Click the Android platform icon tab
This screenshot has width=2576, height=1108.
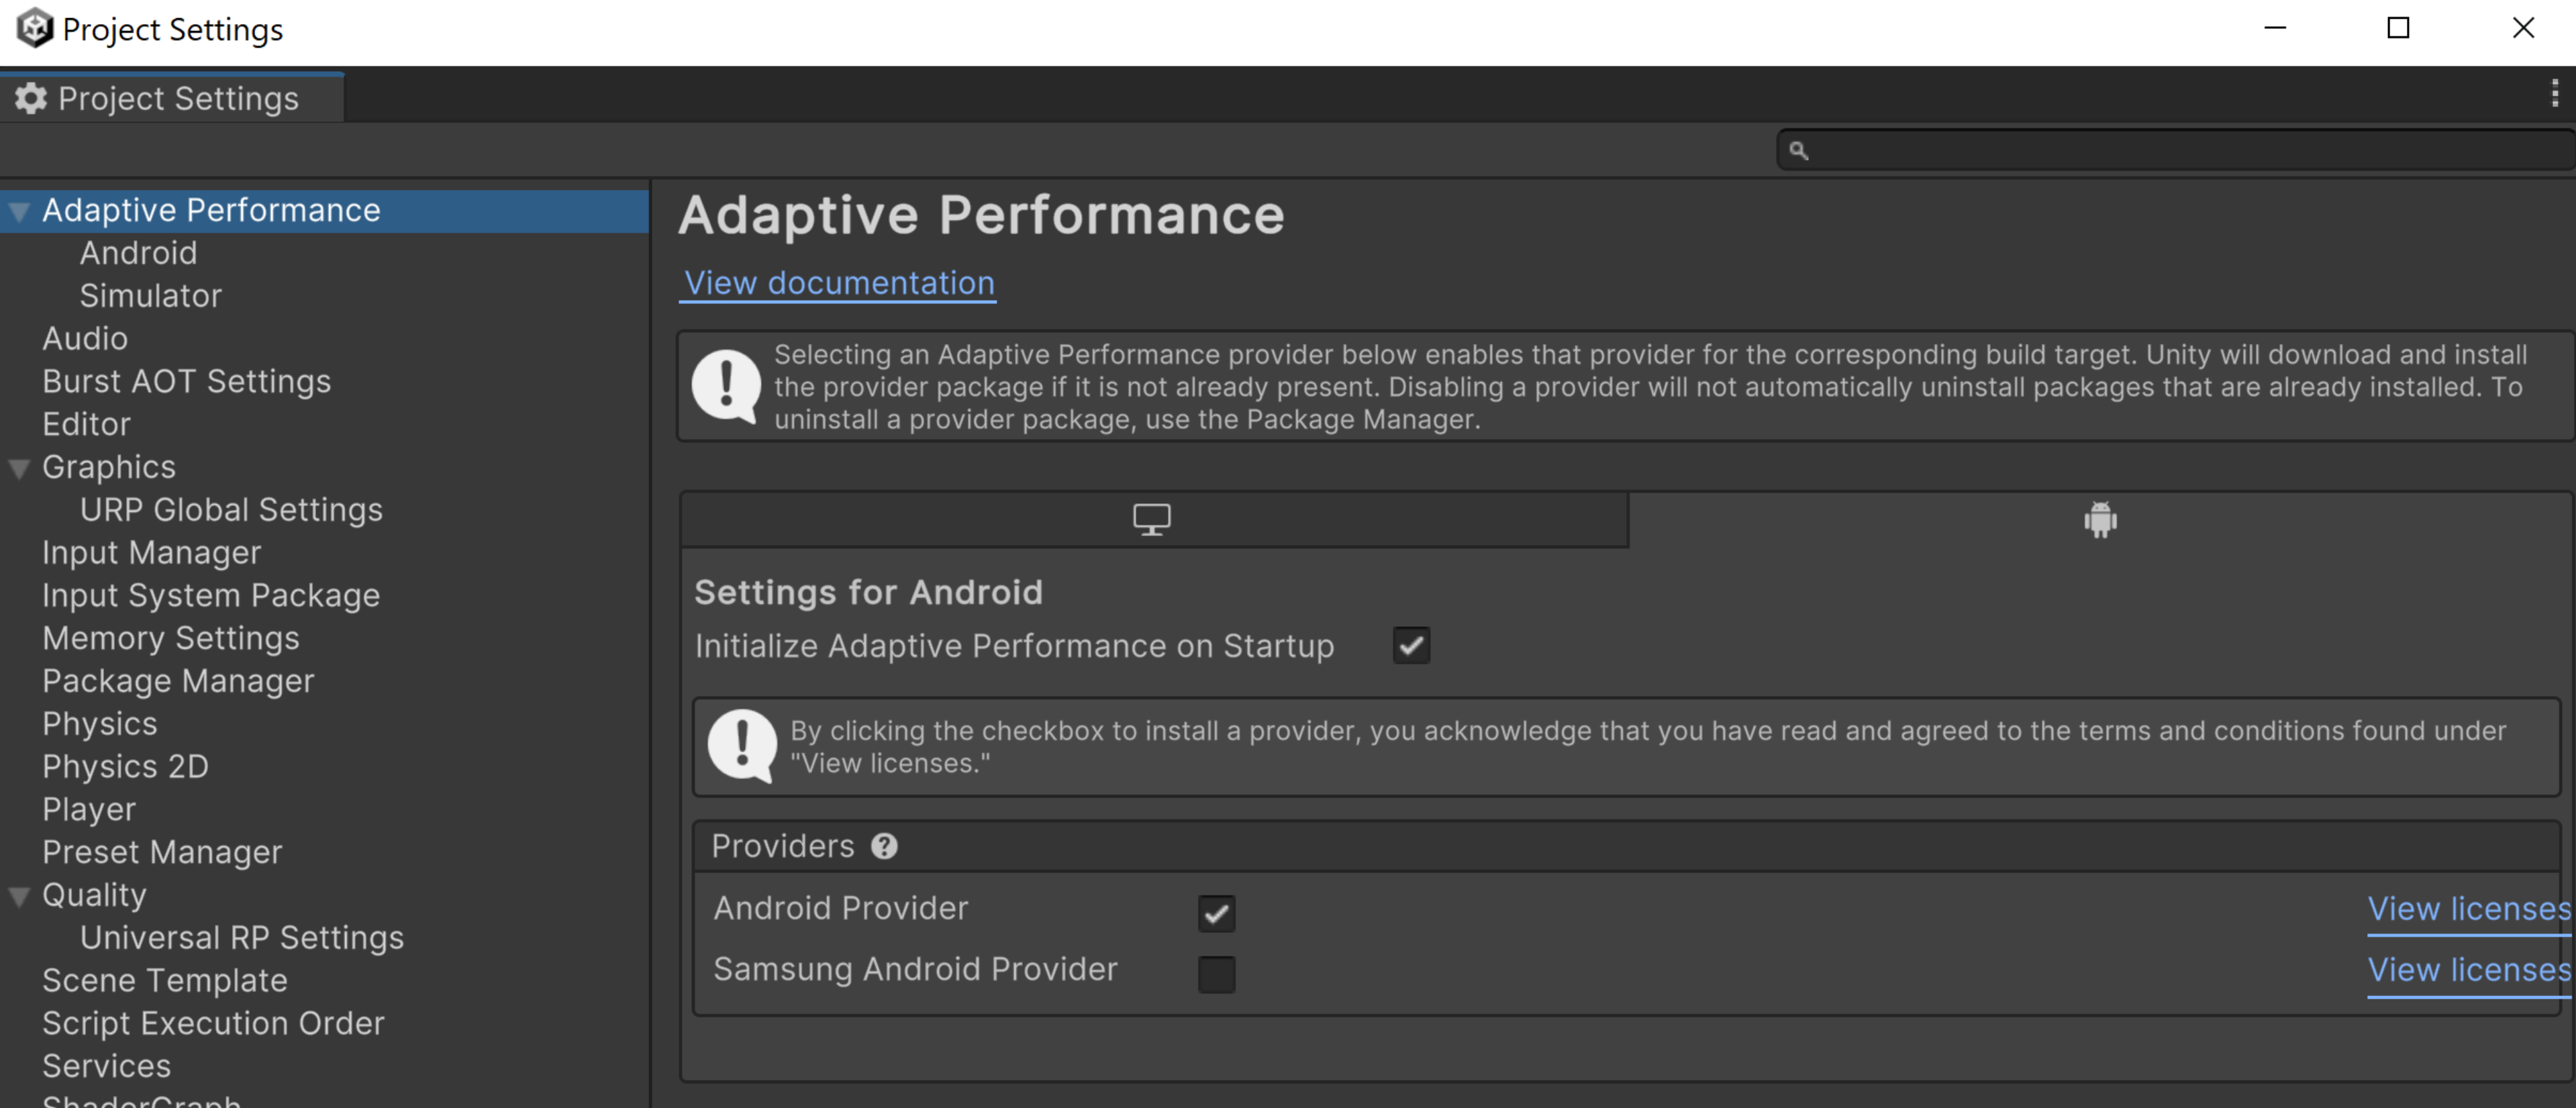pyautogui.click(x=2101, y=520)
